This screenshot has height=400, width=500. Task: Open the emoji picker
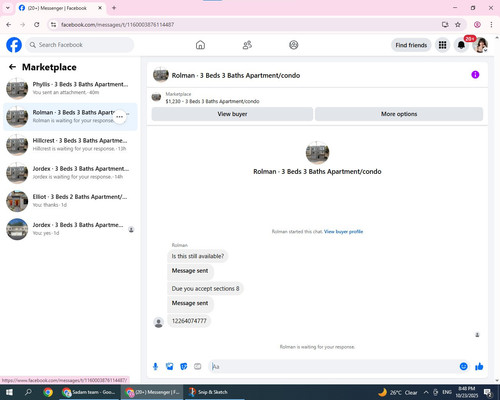[463, 367]
